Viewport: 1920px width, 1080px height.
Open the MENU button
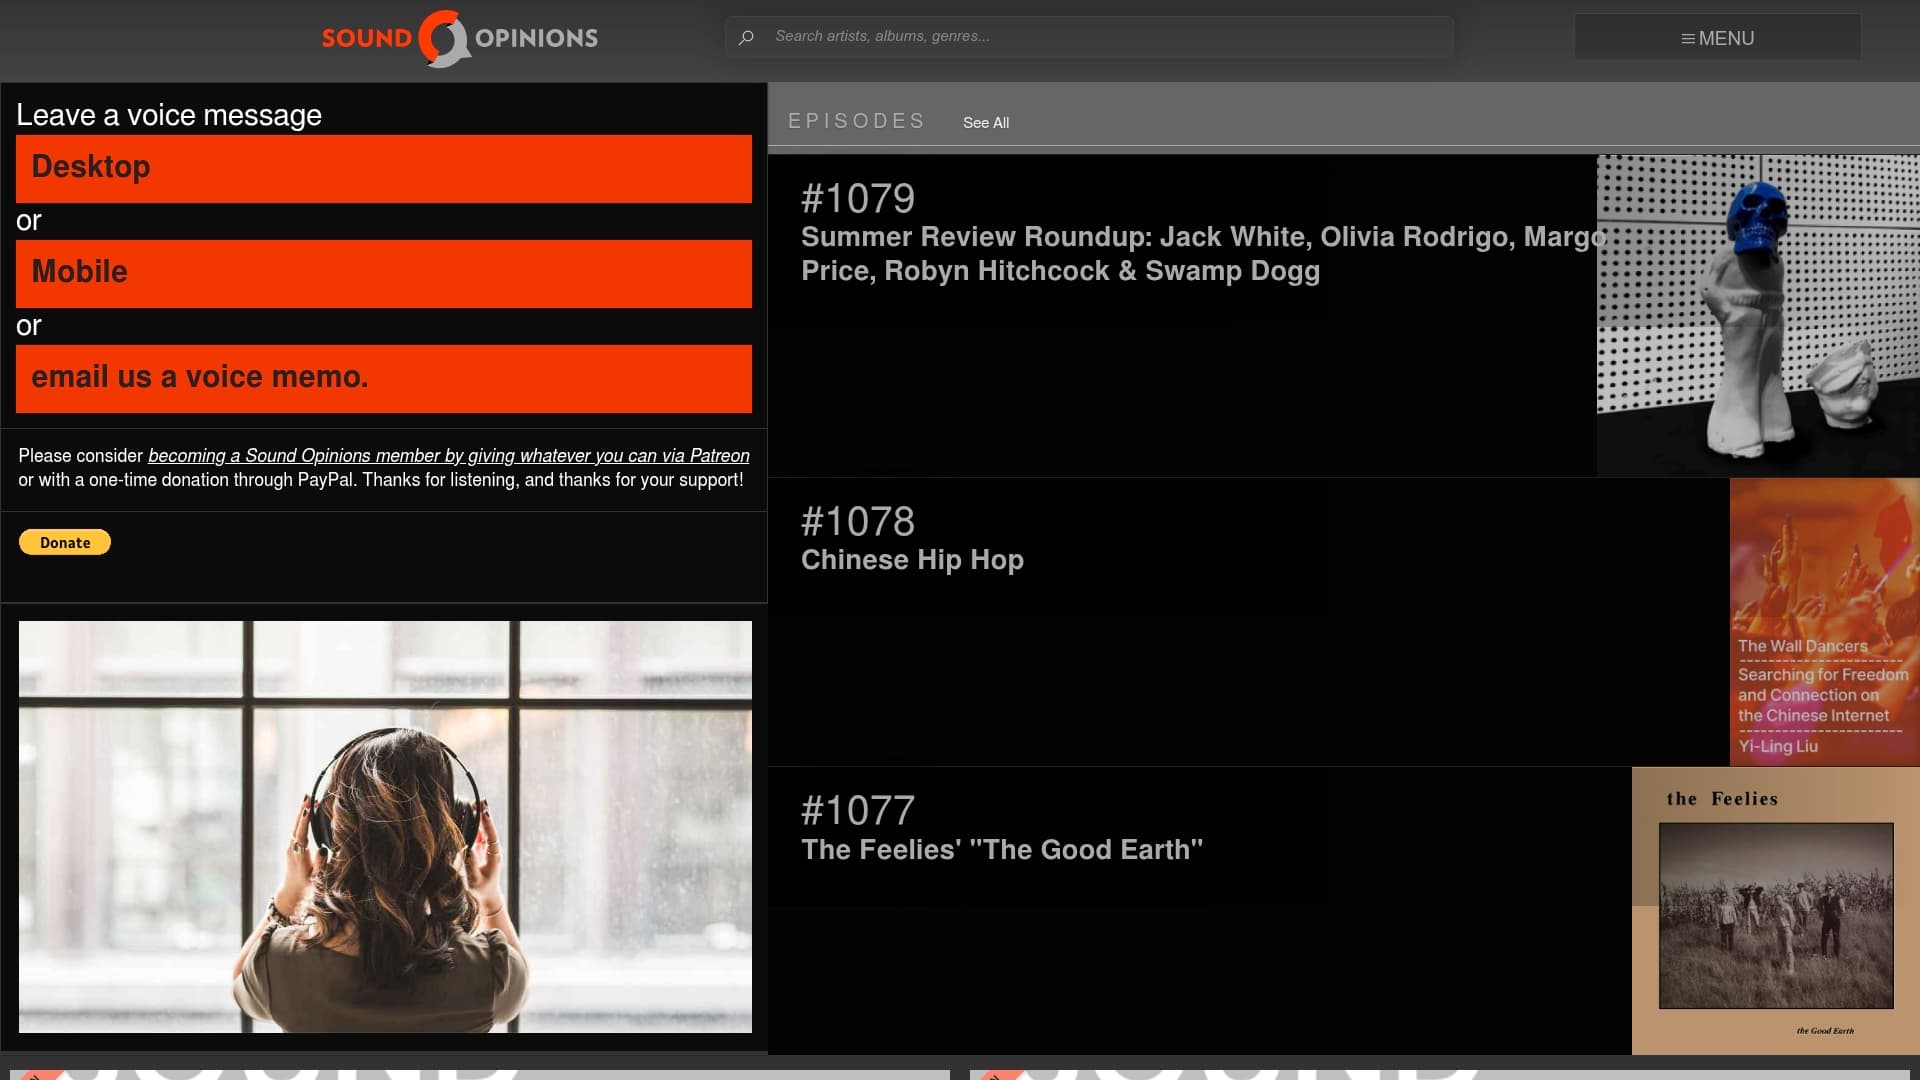point(1717,37)
